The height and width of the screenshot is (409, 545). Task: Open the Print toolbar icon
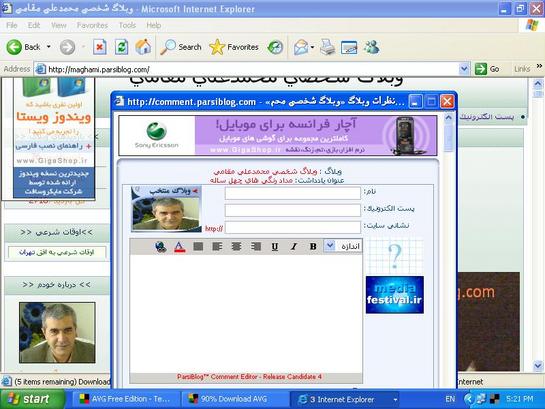click(x=327, y=47)
